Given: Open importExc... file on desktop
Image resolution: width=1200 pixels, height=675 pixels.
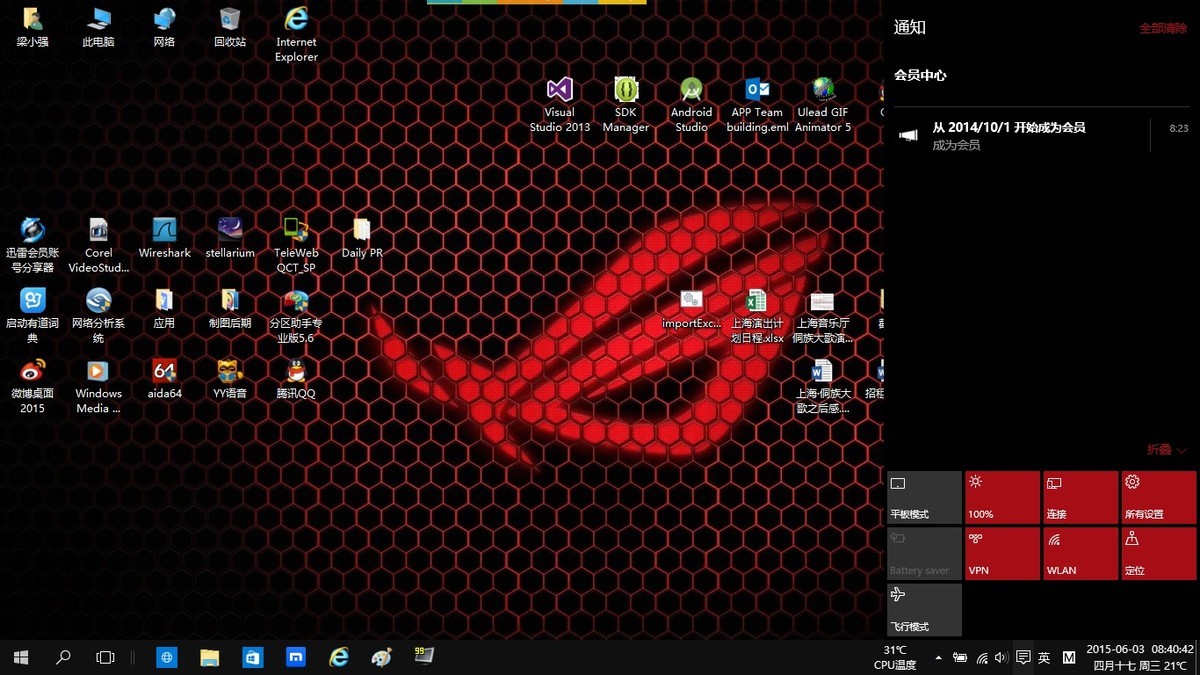Looking at the screenshot, I should (x=692, y=308).
